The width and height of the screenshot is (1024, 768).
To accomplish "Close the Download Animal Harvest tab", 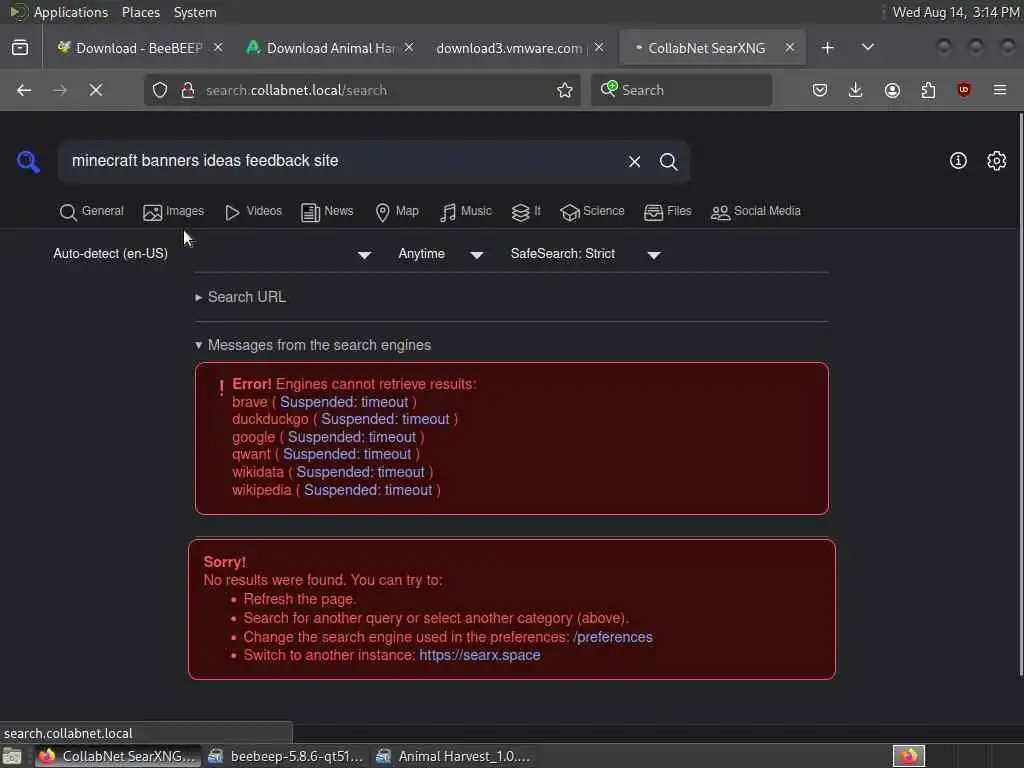I will pyautogui.click(x=409, y=48).
